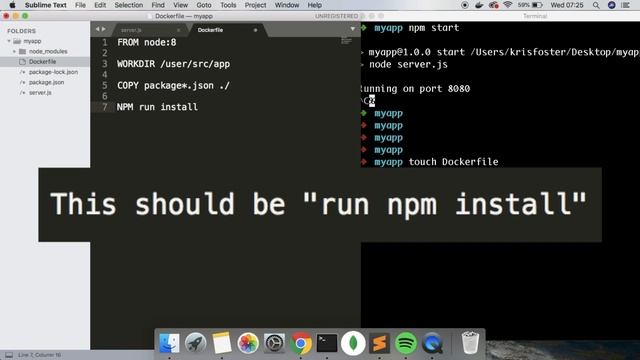This screenshot has width=640, height=360.
Task: Toggle side bar icon in status bar
Action: pyautogui.click(x=9, y=355)
